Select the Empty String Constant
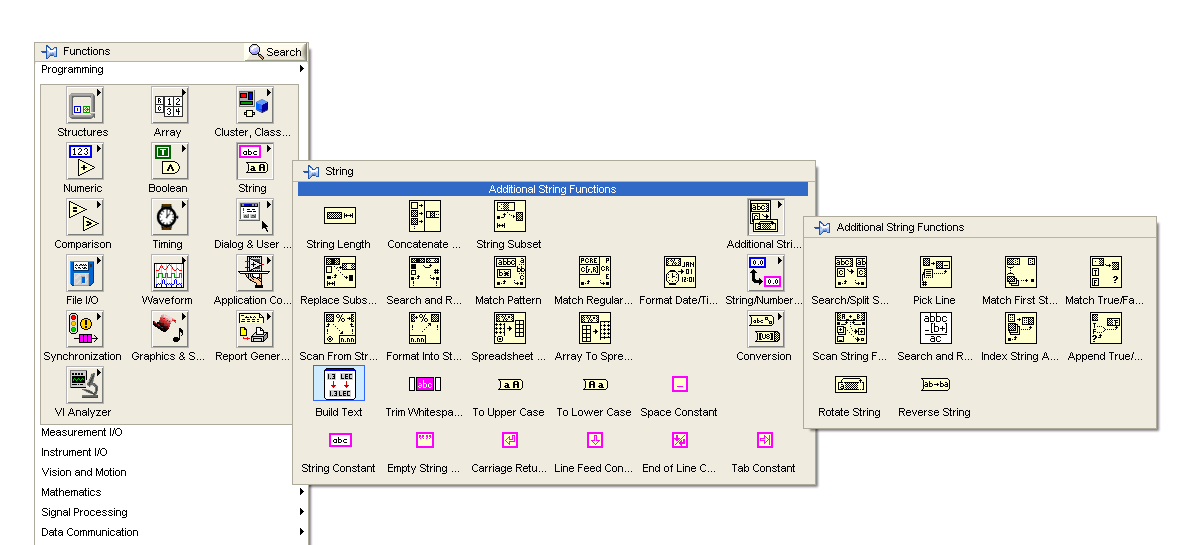This screenshot has height=545, width=1197. click(424, 440)
